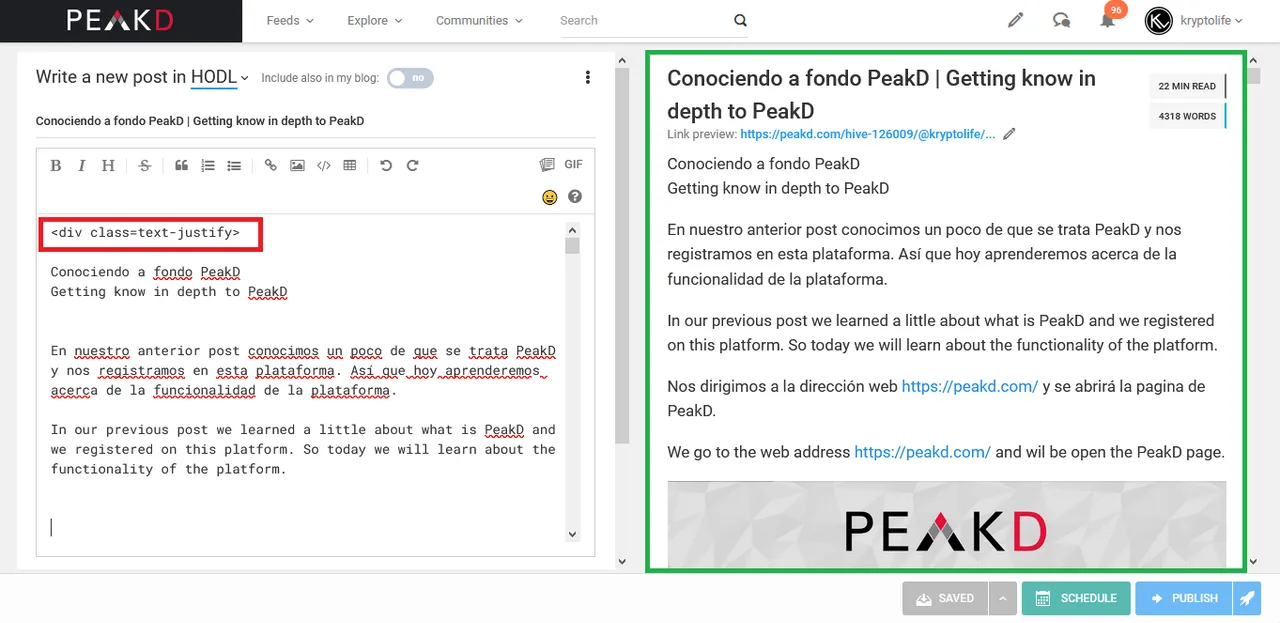Insert a numbered list
1280x623 pixels.
tap(208, 166)
